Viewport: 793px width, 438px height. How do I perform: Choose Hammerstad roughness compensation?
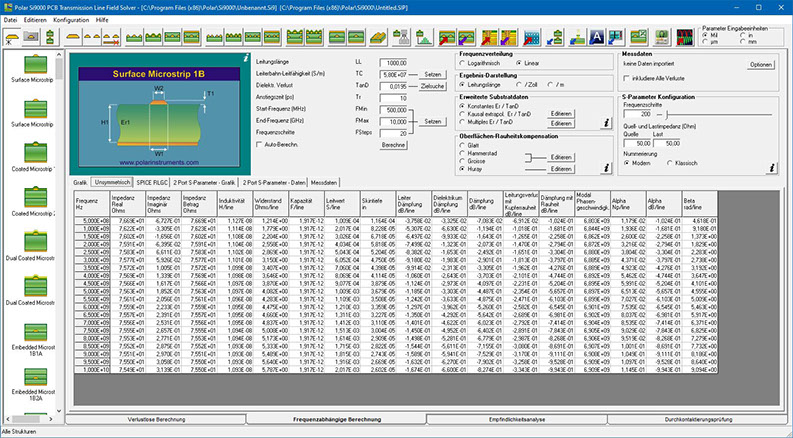(463, 152)
